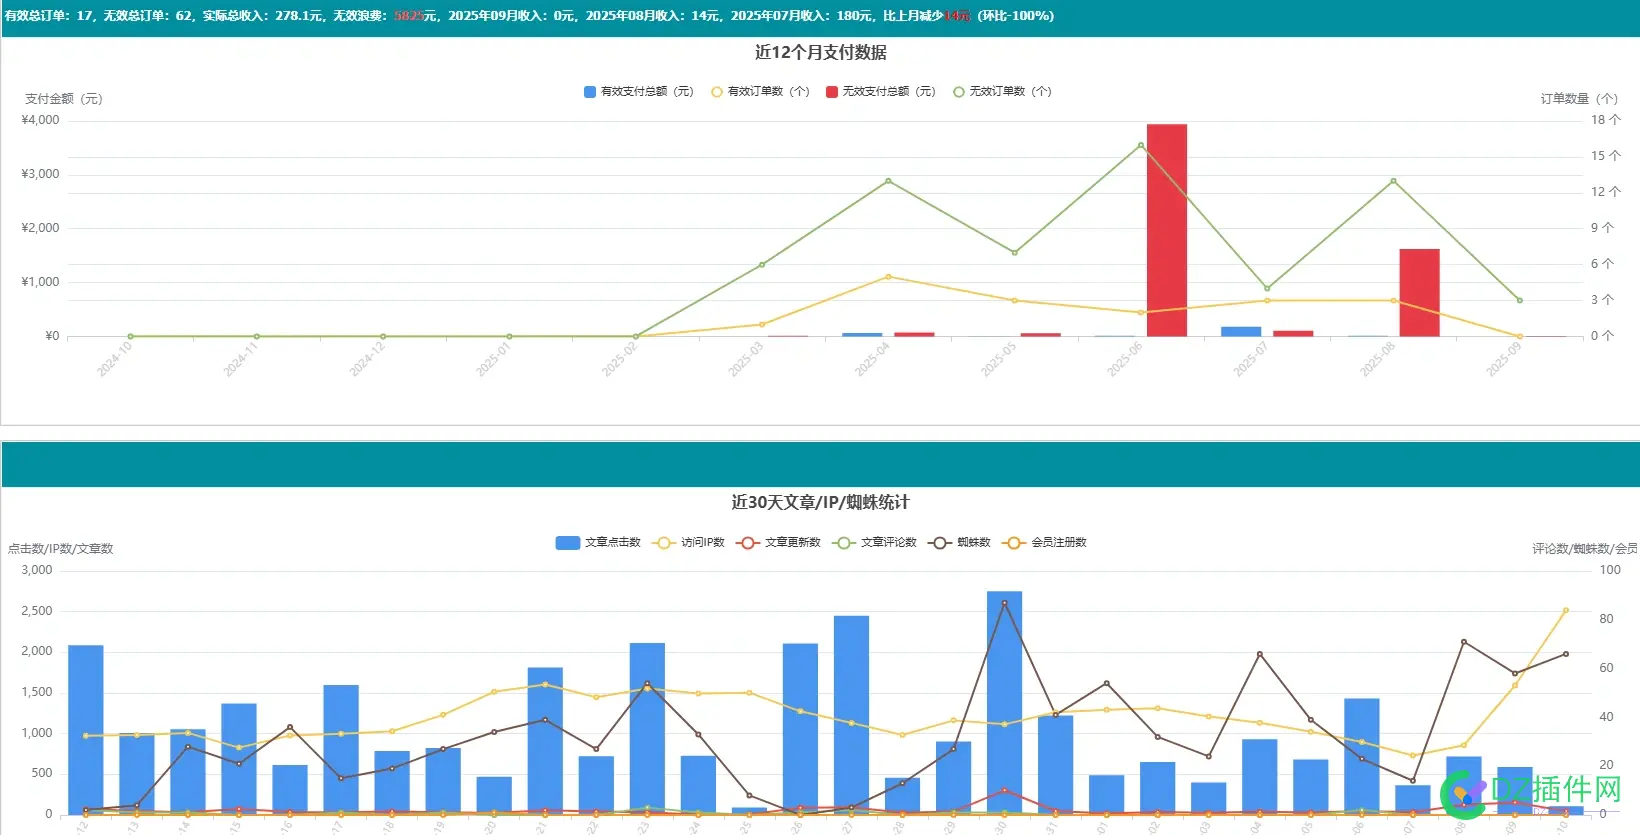Click the small blue bar for 2025-07
The image size is (1640, 835).
click(1240, 331)
